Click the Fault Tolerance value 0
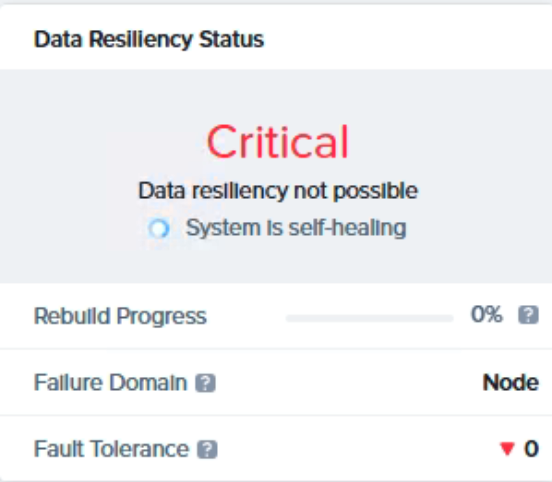This screenshot has width=552, height=482. pyautogui.click(x=532, y=449)
